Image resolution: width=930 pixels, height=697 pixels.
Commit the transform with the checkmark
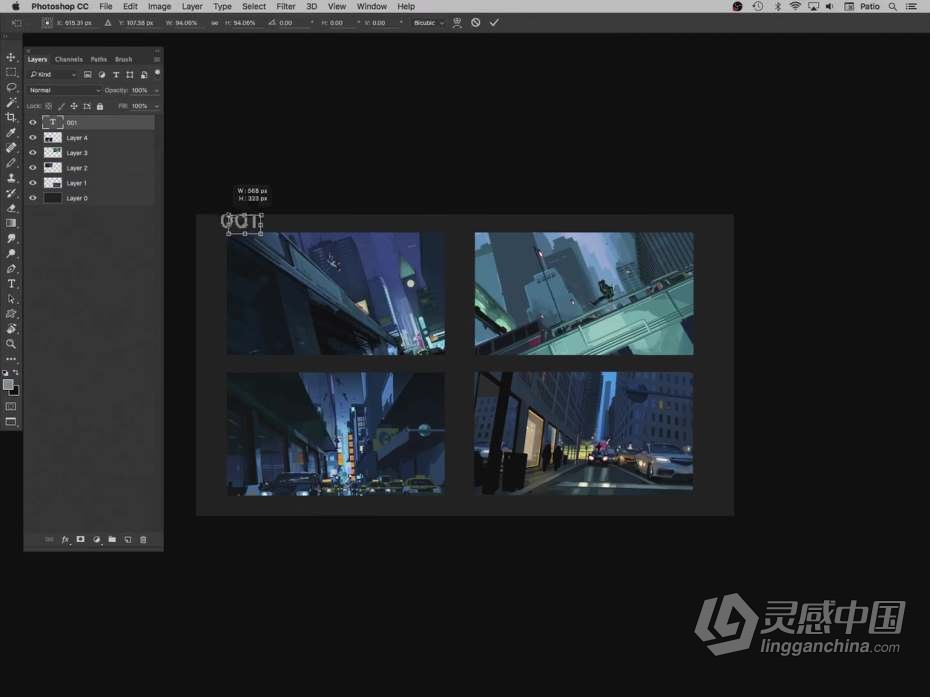(494, 22)
